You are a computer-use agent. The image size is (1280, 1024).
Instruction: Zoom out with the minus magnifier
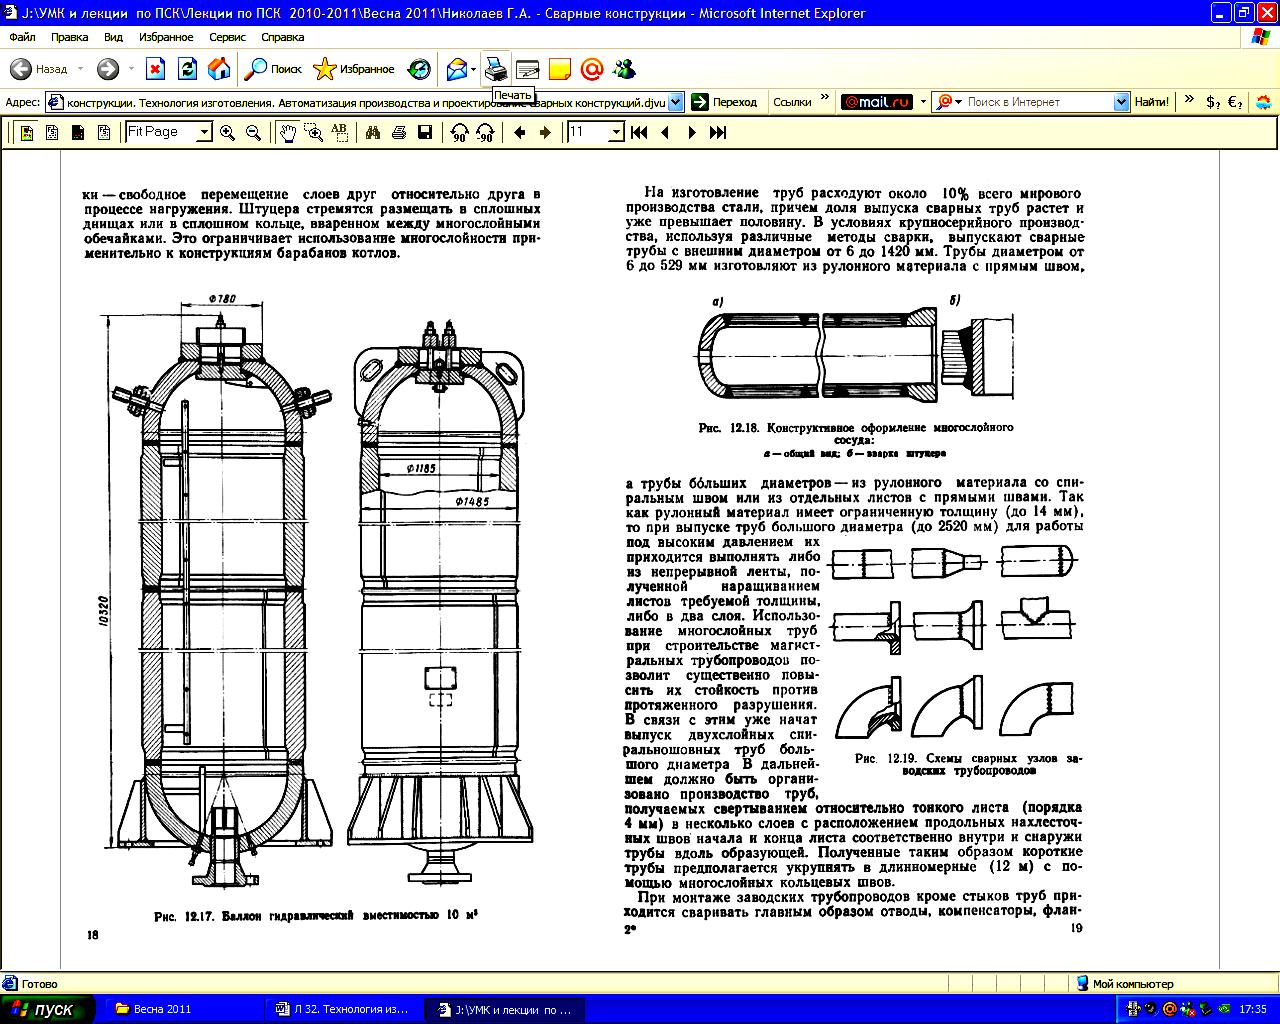254,132
